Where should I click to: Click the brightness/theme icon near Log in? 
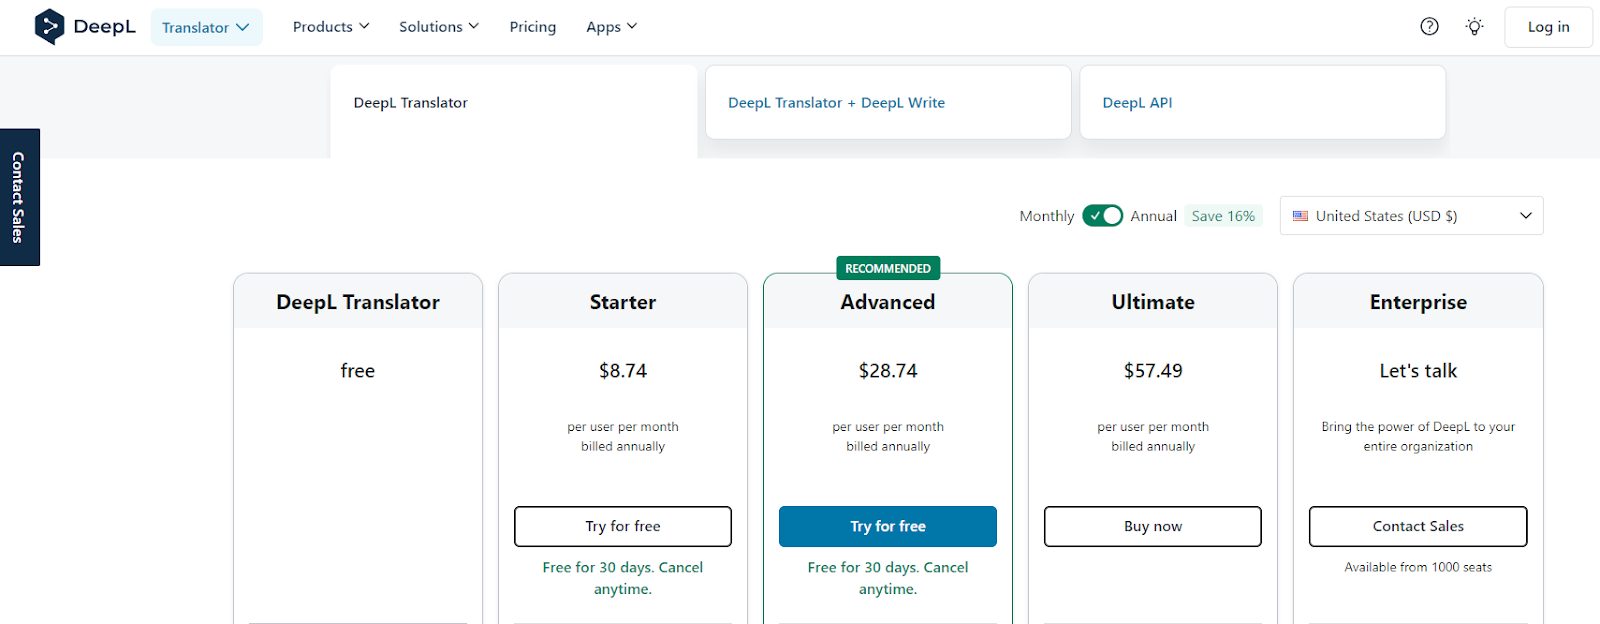click(1474, 26)
